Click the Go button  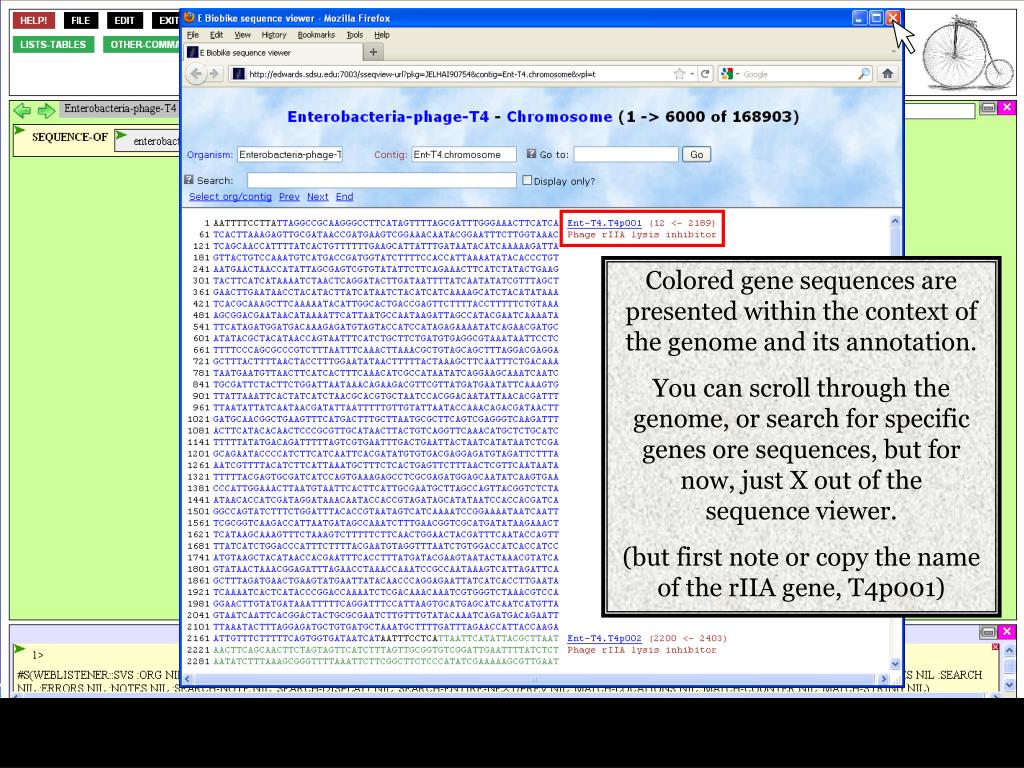point(696,154)
